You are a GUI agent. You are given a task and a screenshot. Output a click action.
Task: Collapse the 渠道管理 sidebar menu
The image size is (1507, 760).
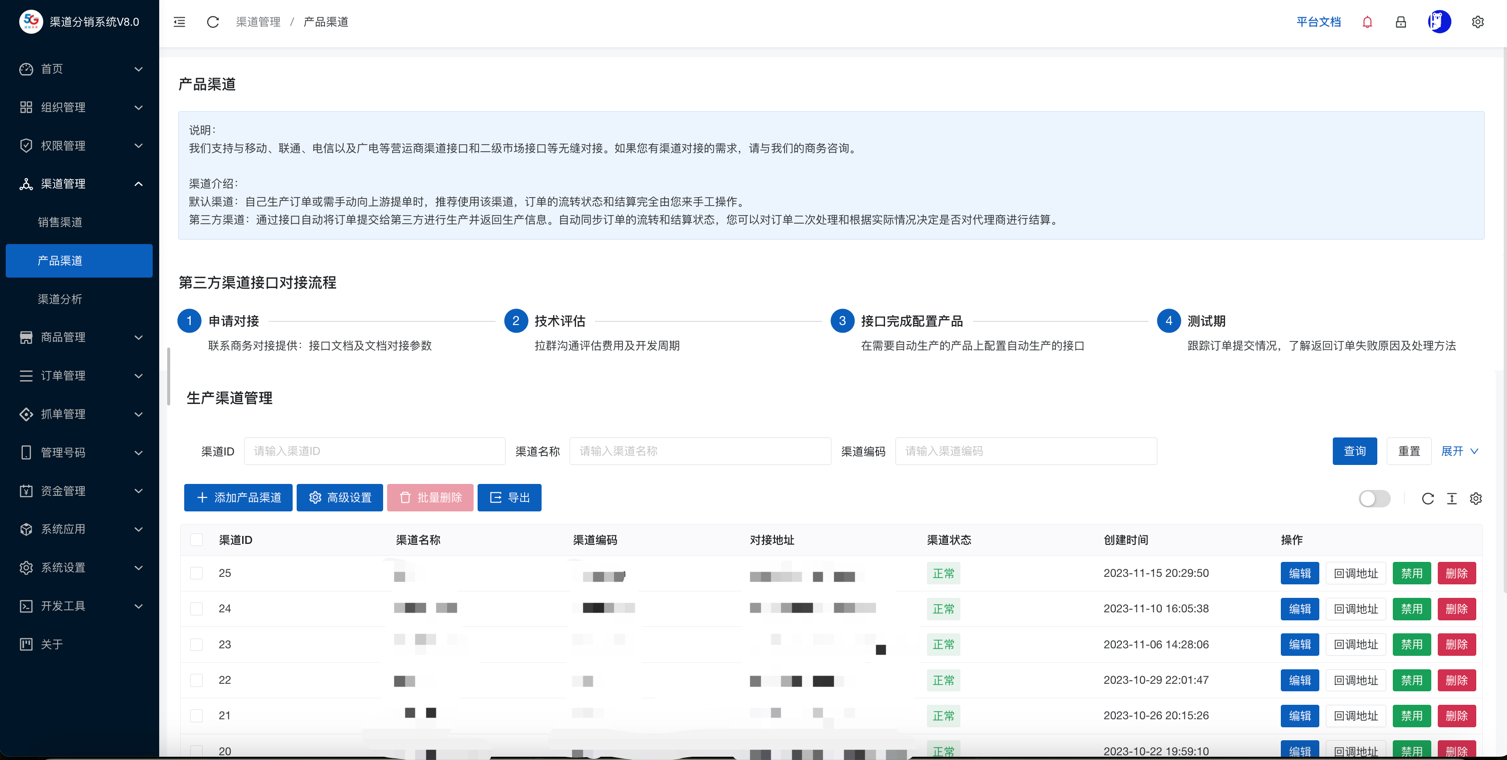click(80, 184)
